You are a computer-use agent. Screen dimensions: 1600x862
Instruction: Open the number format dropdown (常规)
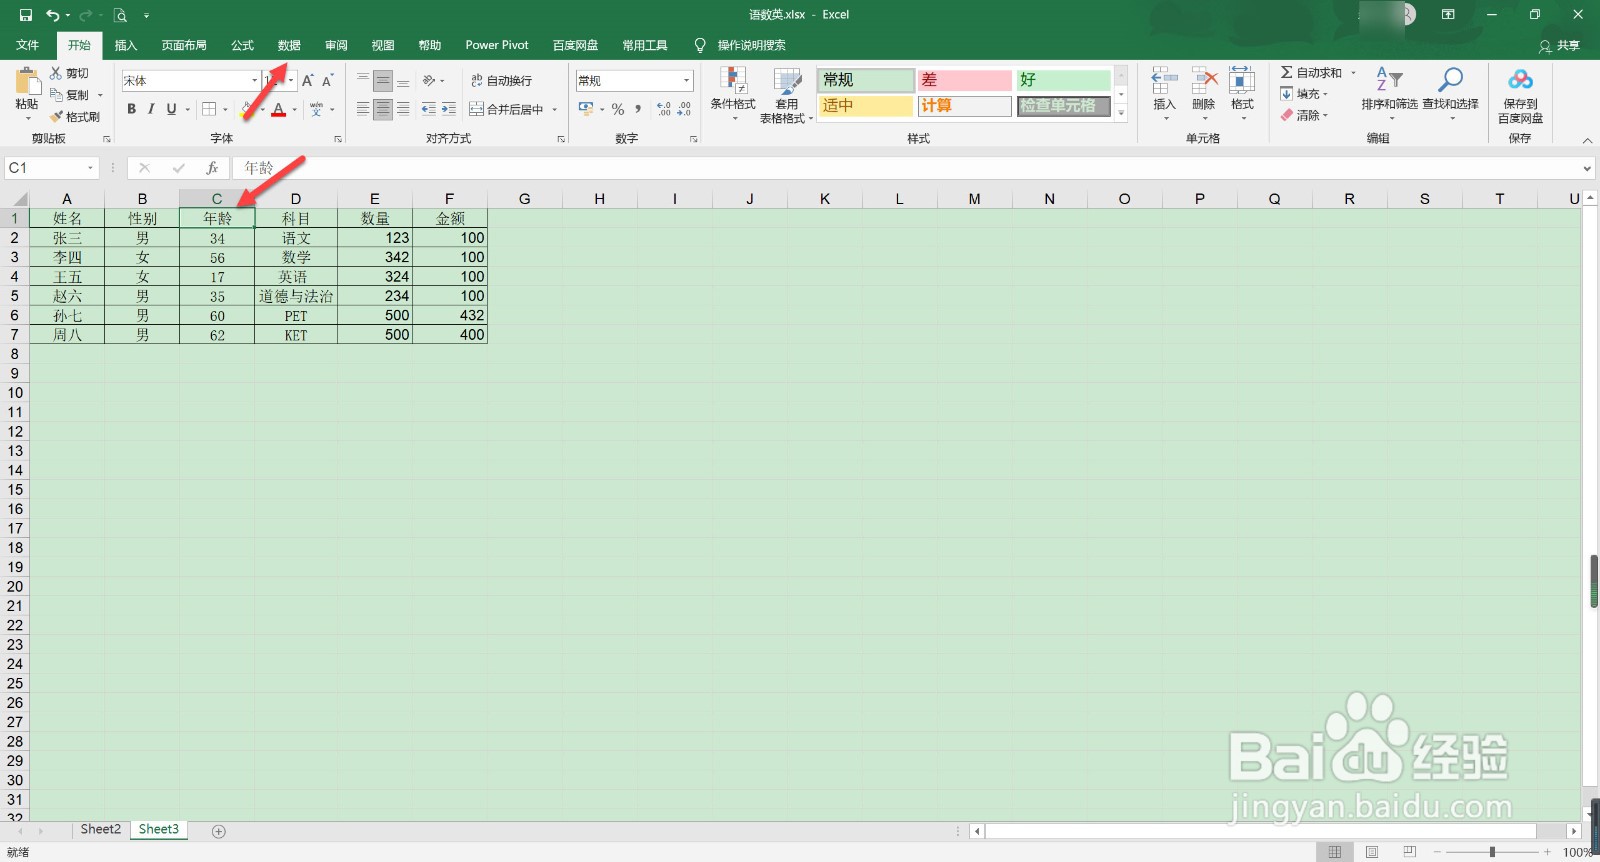coord(687,80)
